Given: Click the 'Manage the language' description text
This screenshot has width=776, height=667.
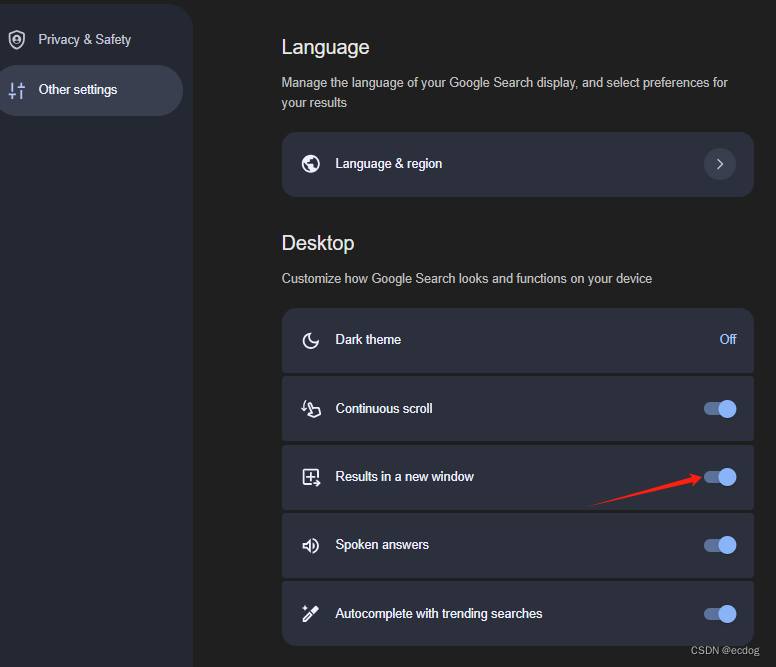Looking at the screenshot, I should click(504, 93).
